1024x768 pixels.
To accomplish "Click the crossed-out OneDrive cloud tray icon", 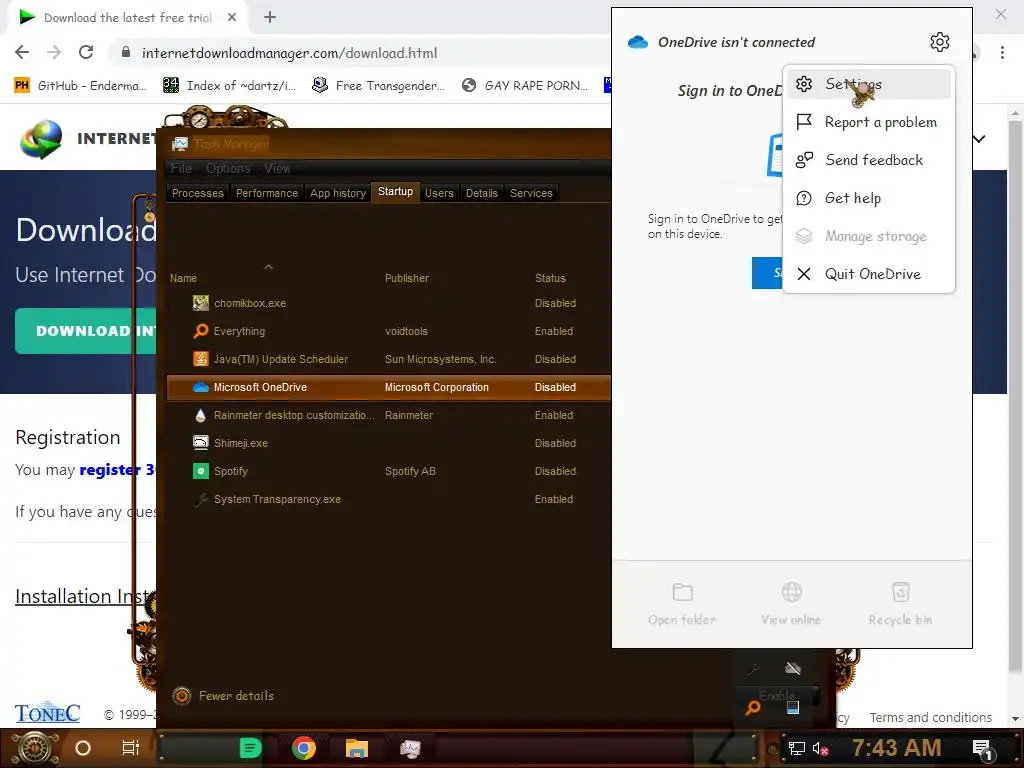I will tap(793, 668).
